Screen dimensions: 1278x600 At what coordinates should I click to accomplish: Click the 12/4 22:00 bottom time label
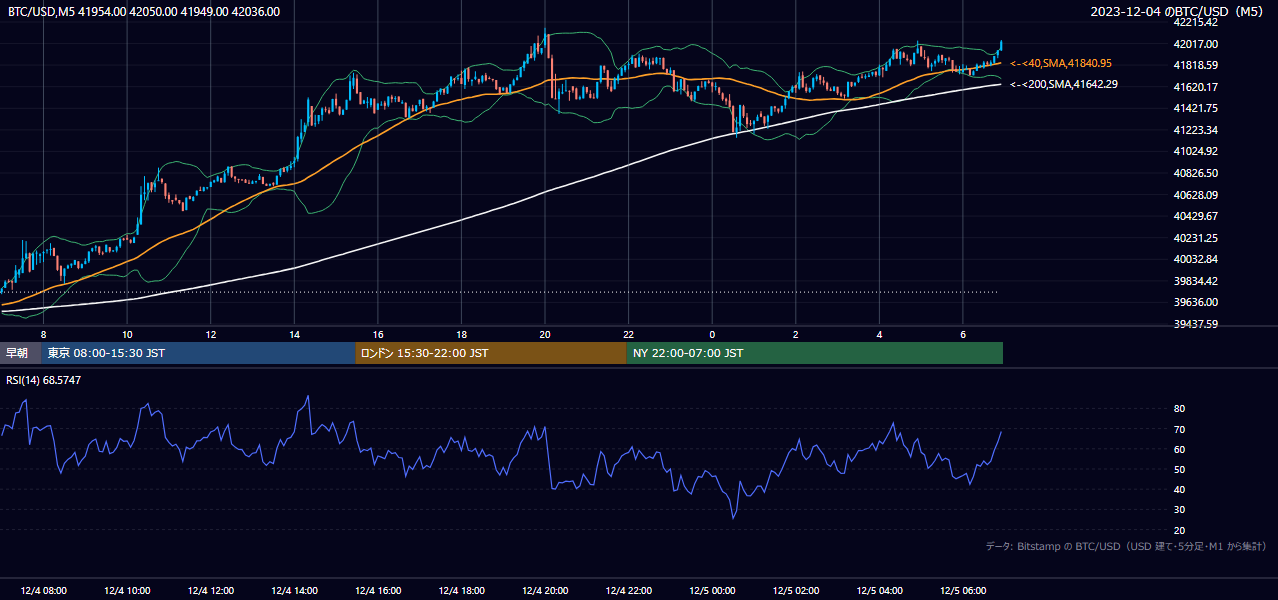[628, 591]
